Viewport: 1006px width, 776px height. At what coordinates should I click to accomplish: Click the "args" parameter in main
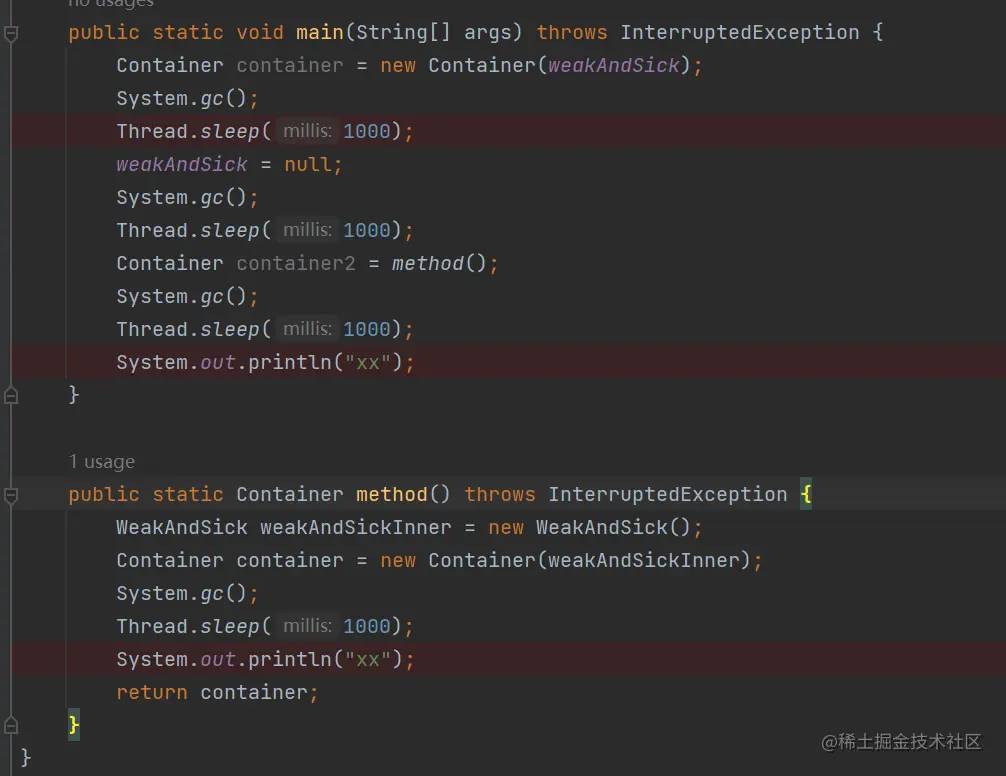click(x=487, y=33)
